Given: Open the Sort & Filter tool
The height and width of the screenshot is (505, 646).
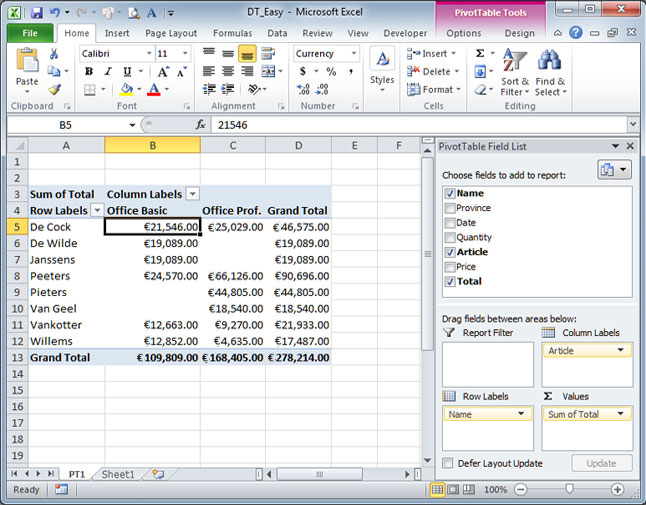Looking at the screenshot, I should 515,70.
